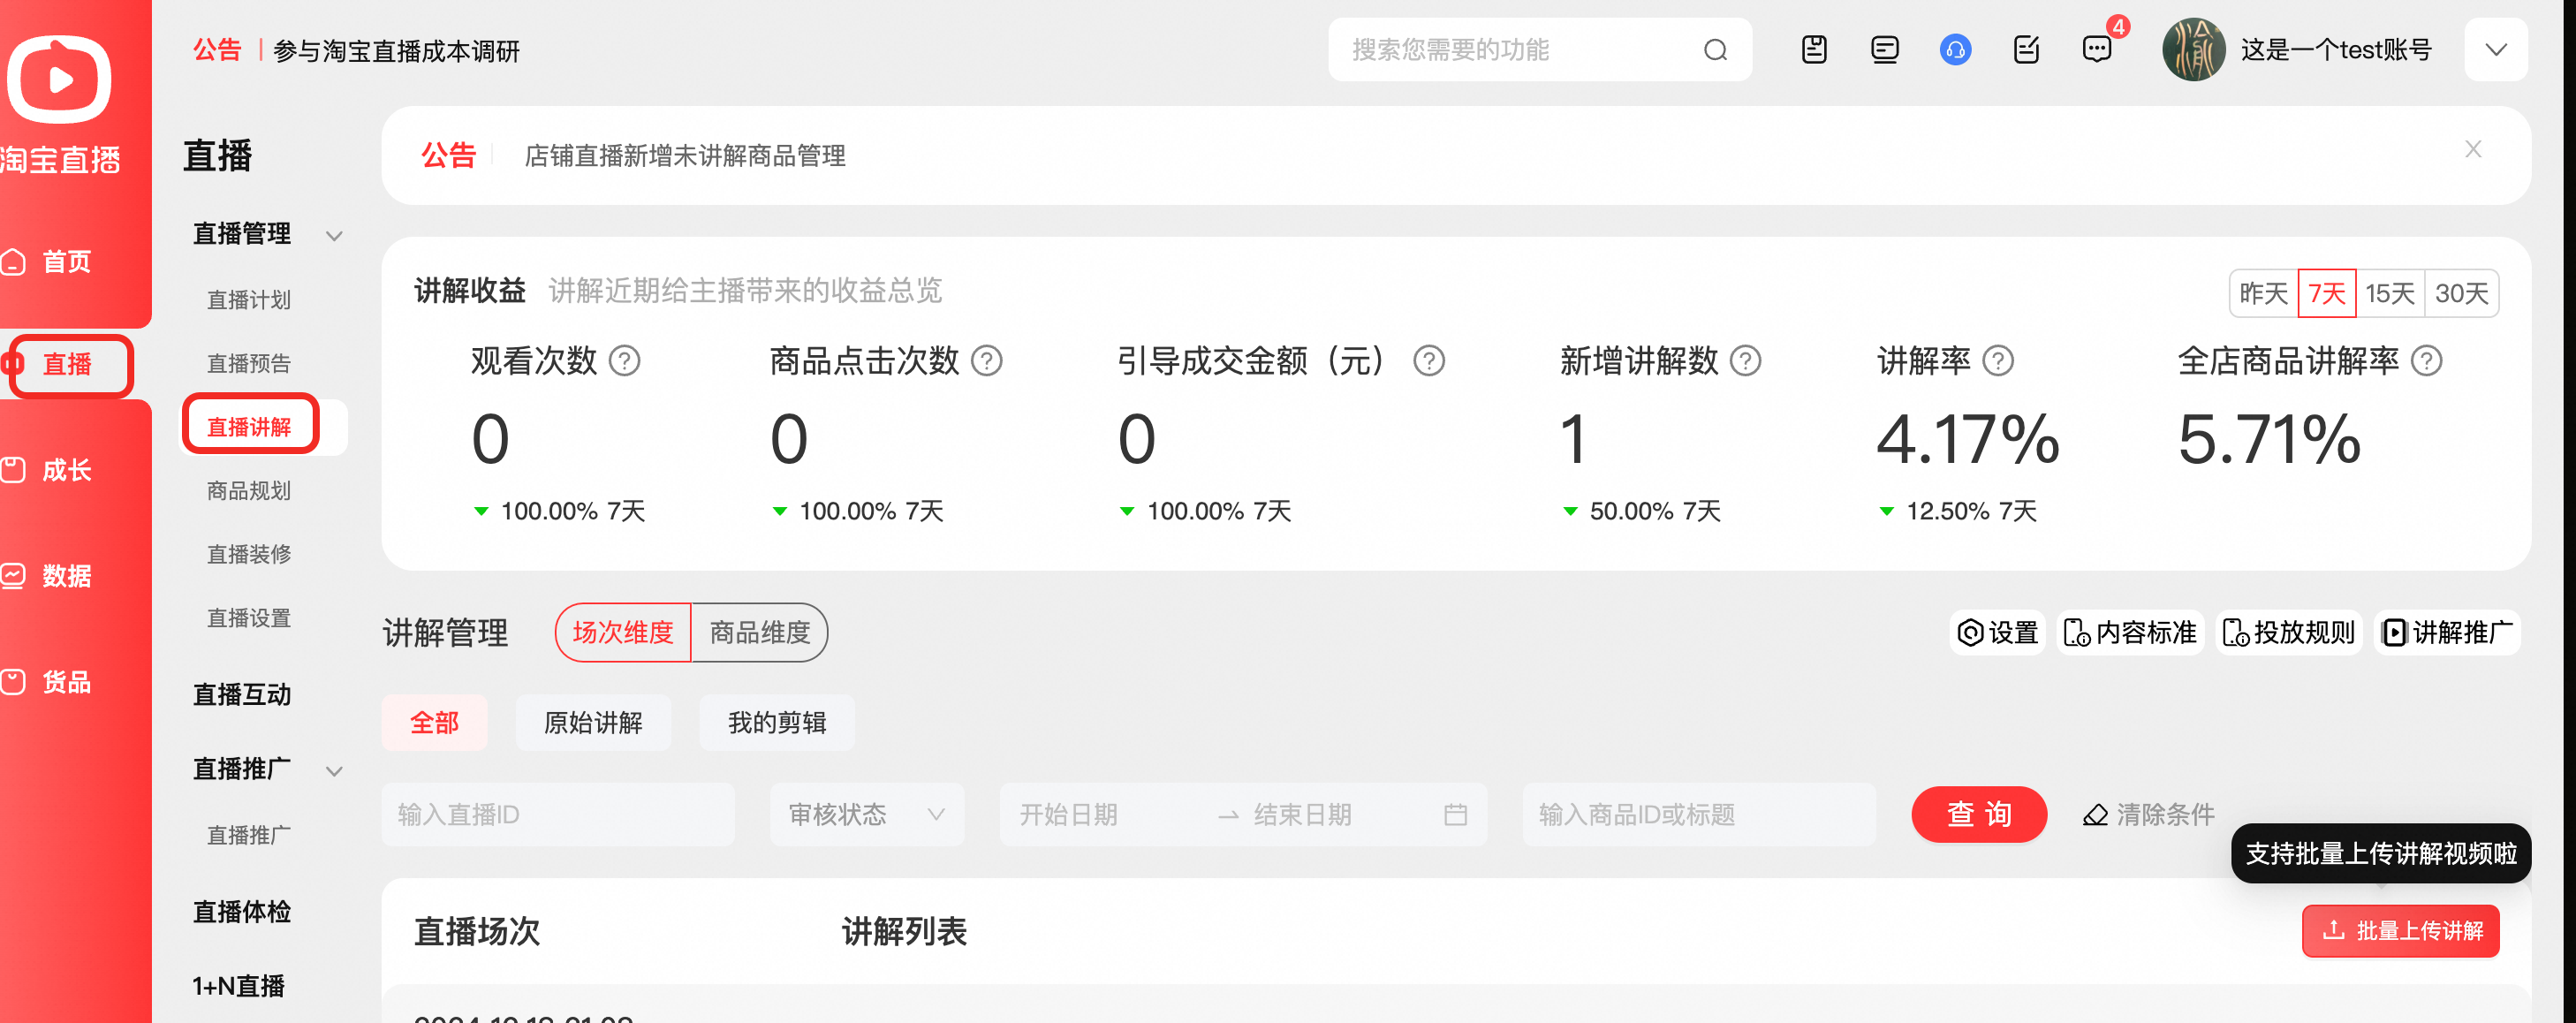Viewport: 2576px width, 1023px height.
Task: Click the red 查询 button
Action: 1979,814
